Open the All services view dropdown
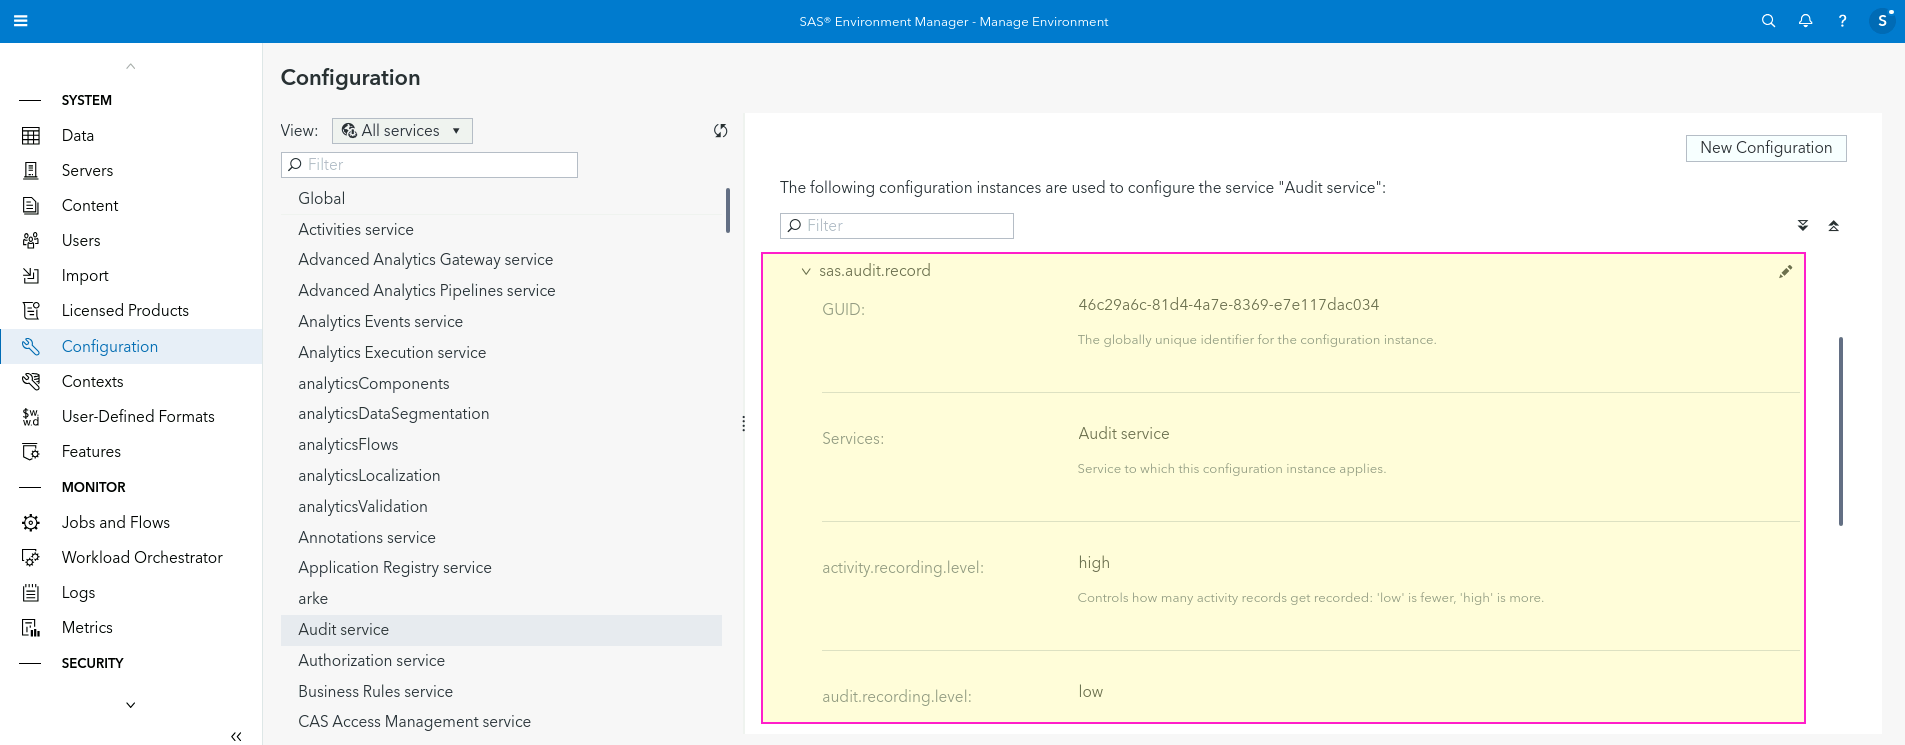1905x745 pixels. click(x=402, y=131)
